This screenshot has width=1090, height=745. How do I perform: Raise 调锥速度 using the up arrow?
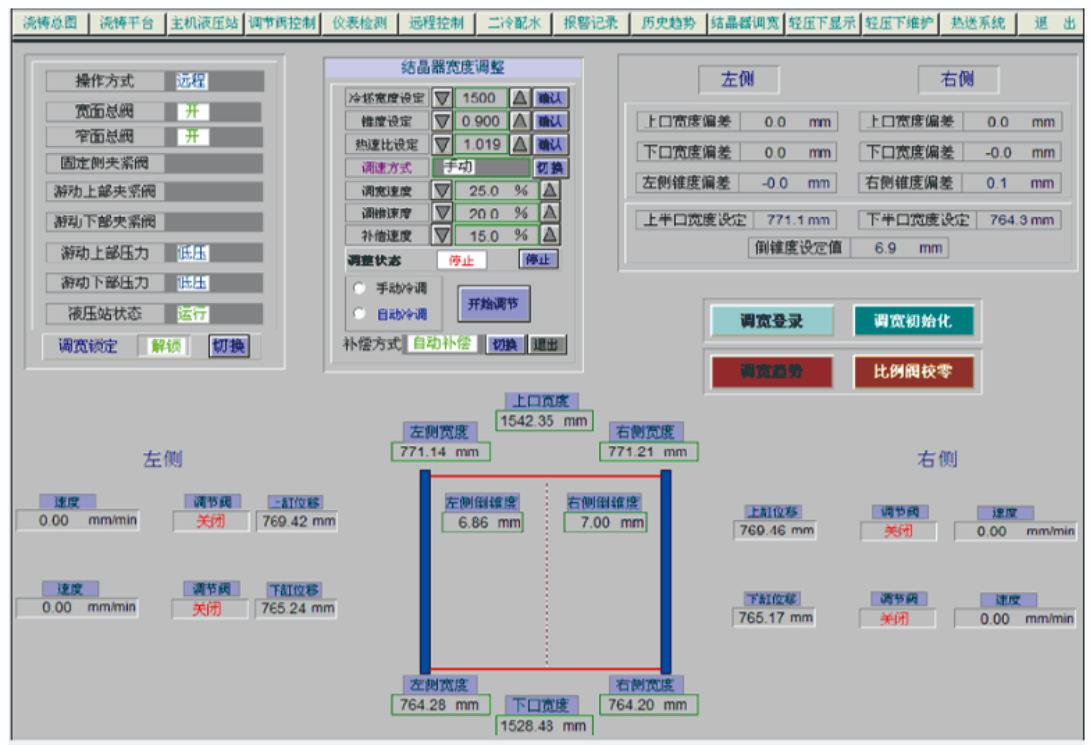coord(550,213)
